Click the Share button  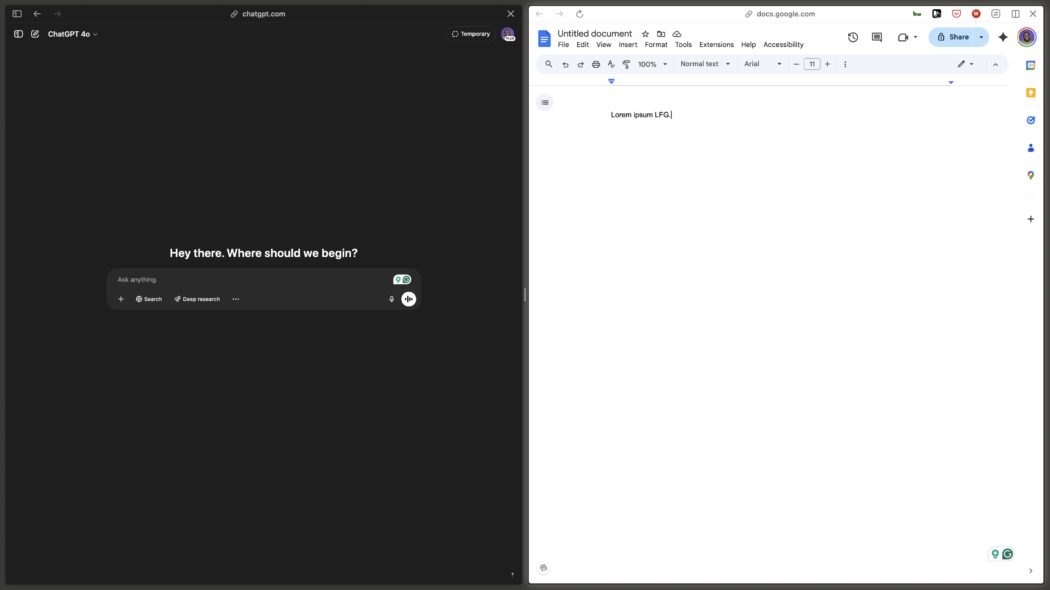(956, 36)
